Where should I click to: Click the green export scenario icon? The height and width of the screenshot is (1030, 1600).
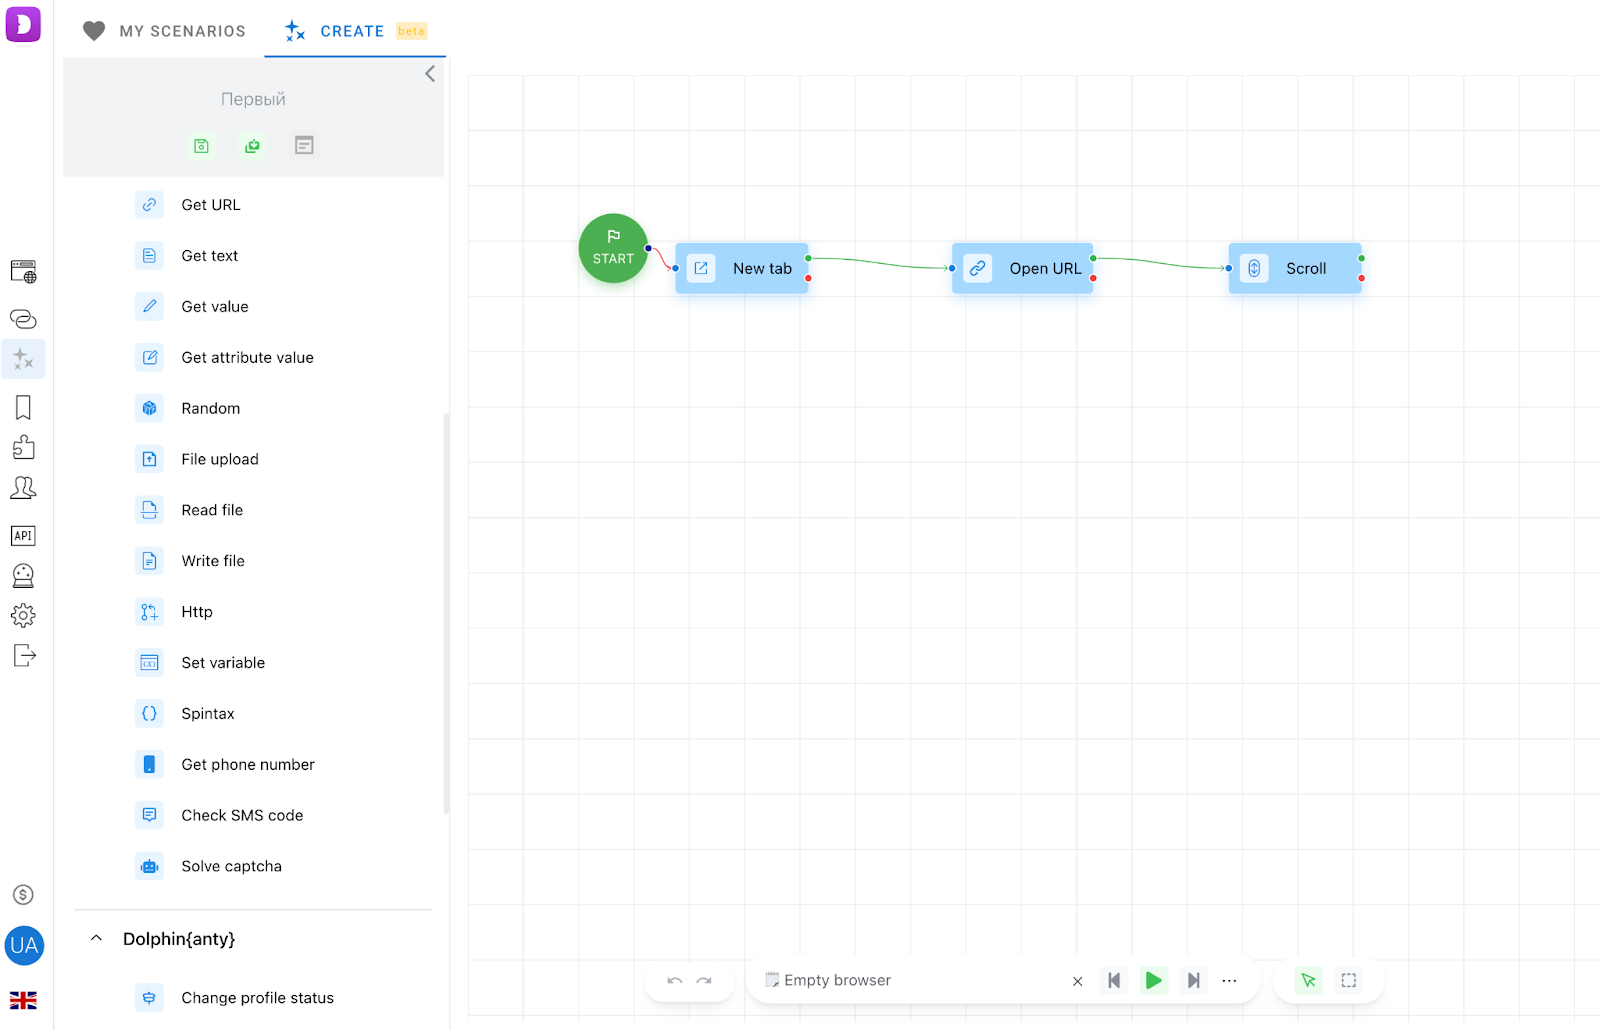252,146
